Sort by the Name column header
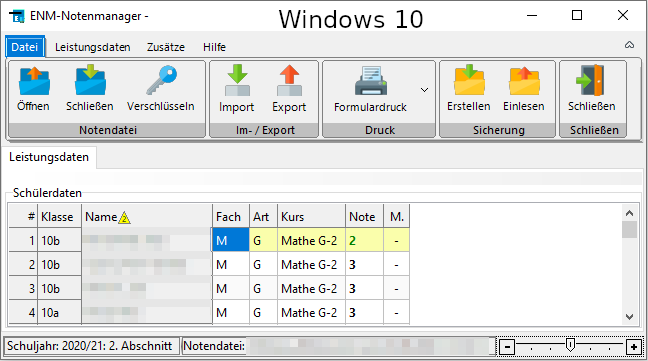The image size is (648, 361). (147, 217)
